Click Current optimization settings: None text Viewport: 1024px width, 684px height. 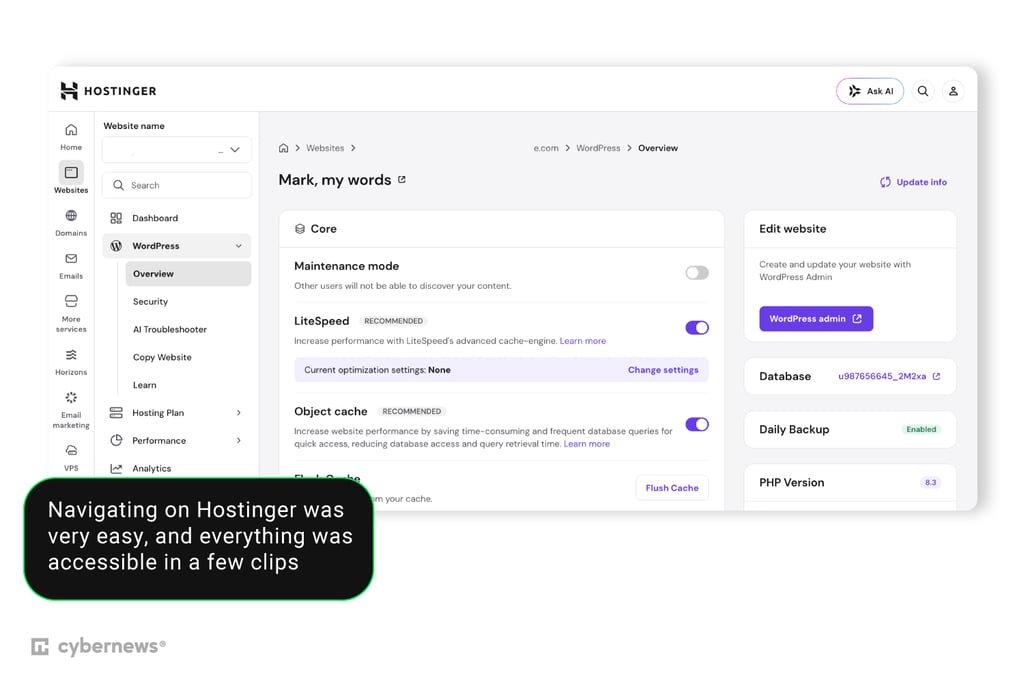coord(377,370)
